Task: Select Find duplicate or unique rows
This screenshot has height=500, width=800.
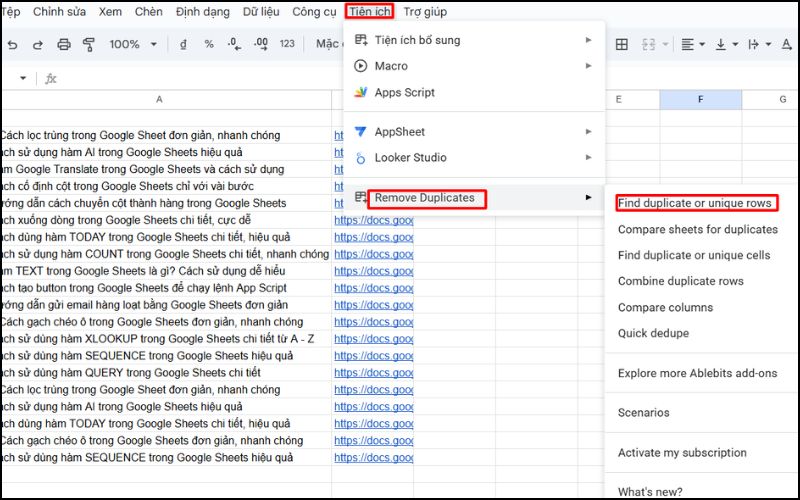Action: pyautogui.click(x=695, y=203)
